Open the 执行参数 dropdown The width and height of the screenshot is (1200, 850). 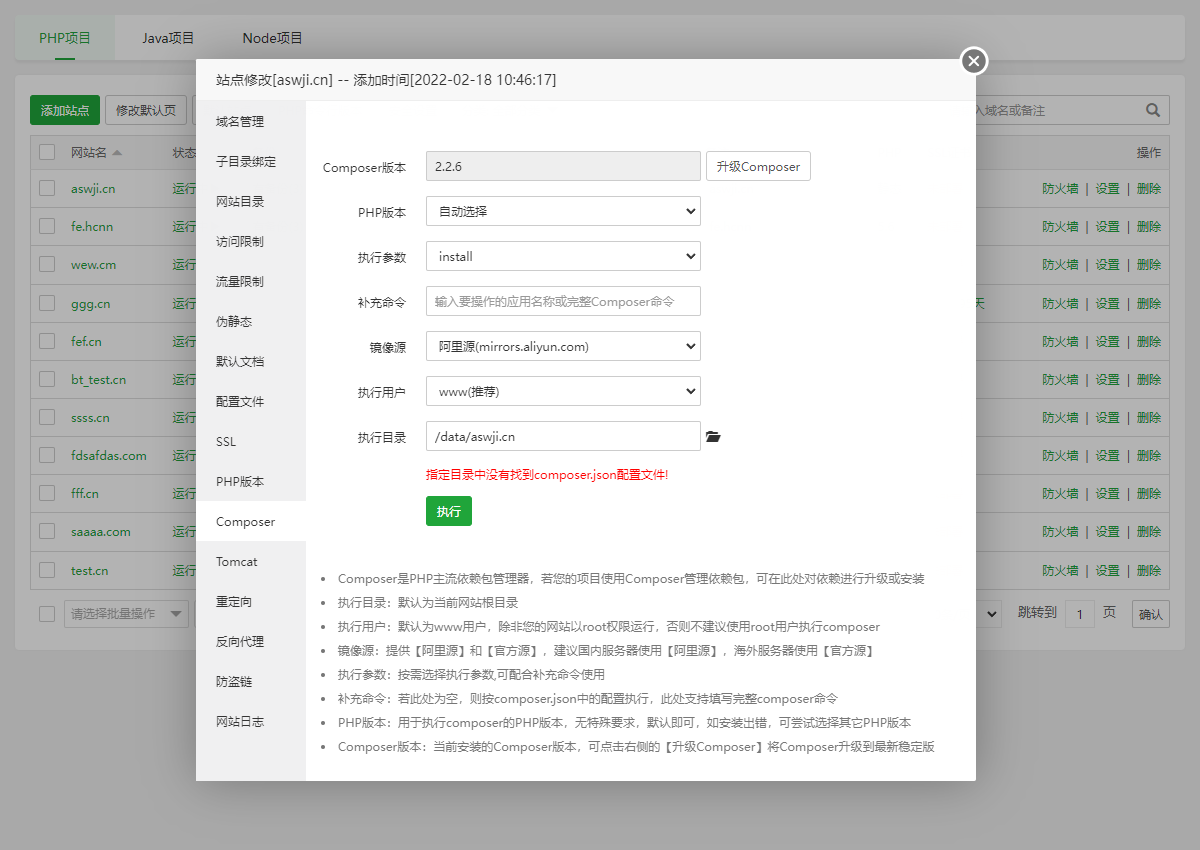(563, 256)
